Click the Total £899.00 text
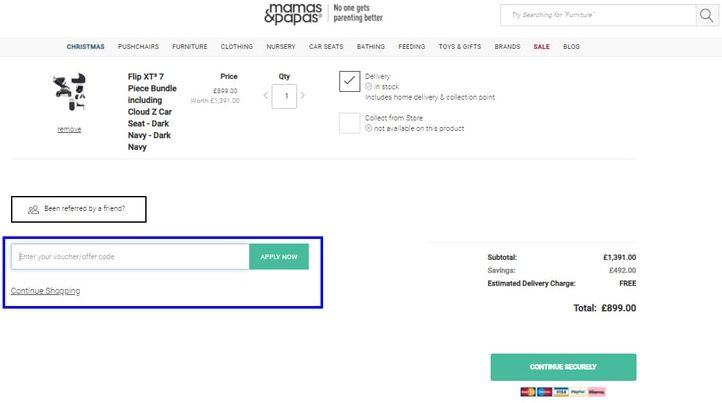Viewport: 722px width, 403px height. (x=605, y=308)
